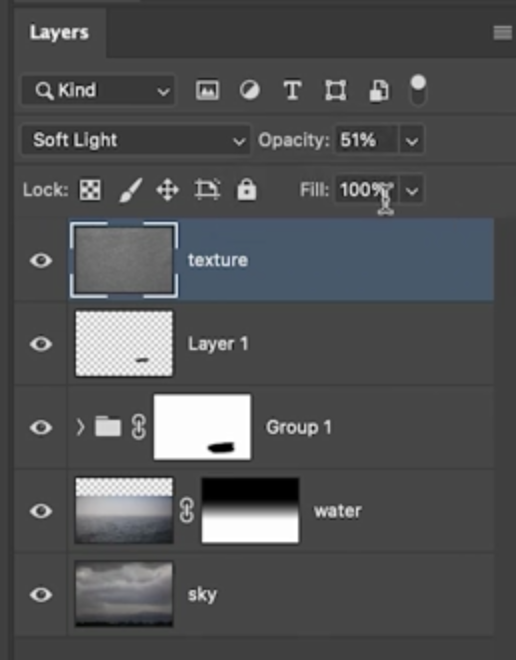
Task: Open the Opacity slider dropdown arrow
Action: [412, 140]
